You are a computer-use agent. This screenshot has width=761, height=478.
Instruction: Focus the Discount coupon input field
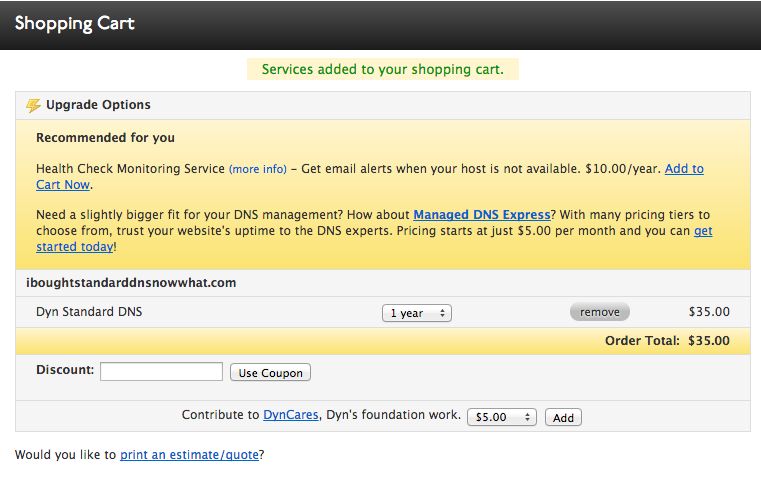[x=161, y=372]
